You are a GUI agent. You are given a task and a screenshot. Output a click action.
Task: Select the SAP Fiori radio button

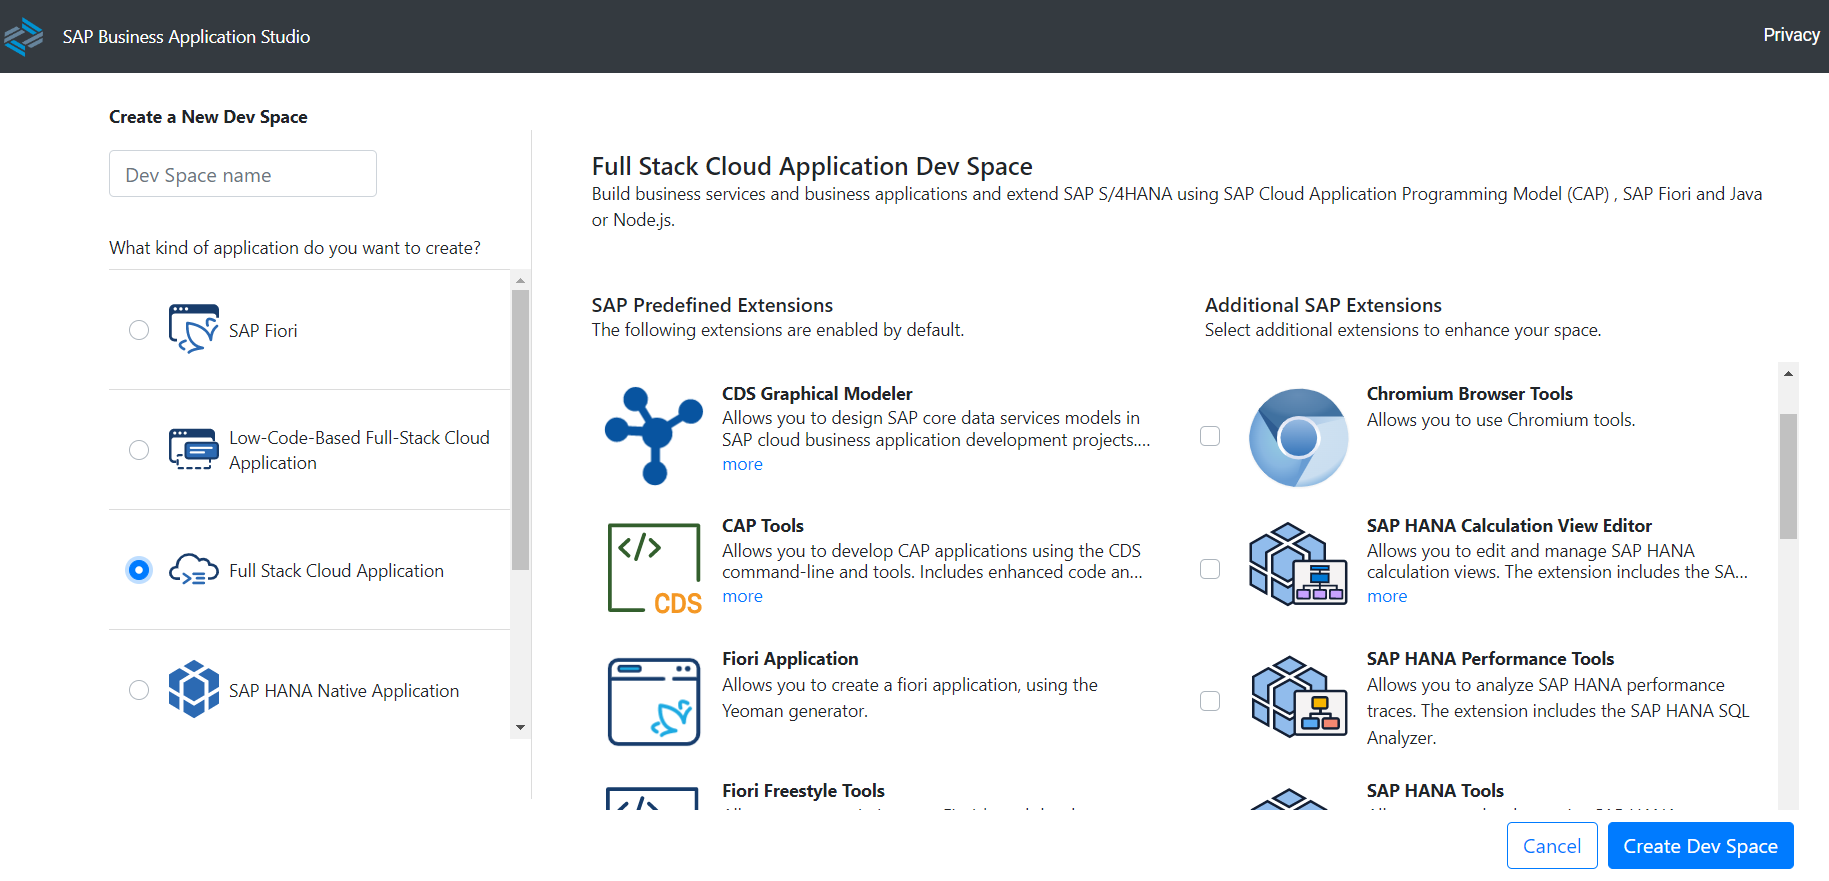pyautogui.click(x=139, y=330)
